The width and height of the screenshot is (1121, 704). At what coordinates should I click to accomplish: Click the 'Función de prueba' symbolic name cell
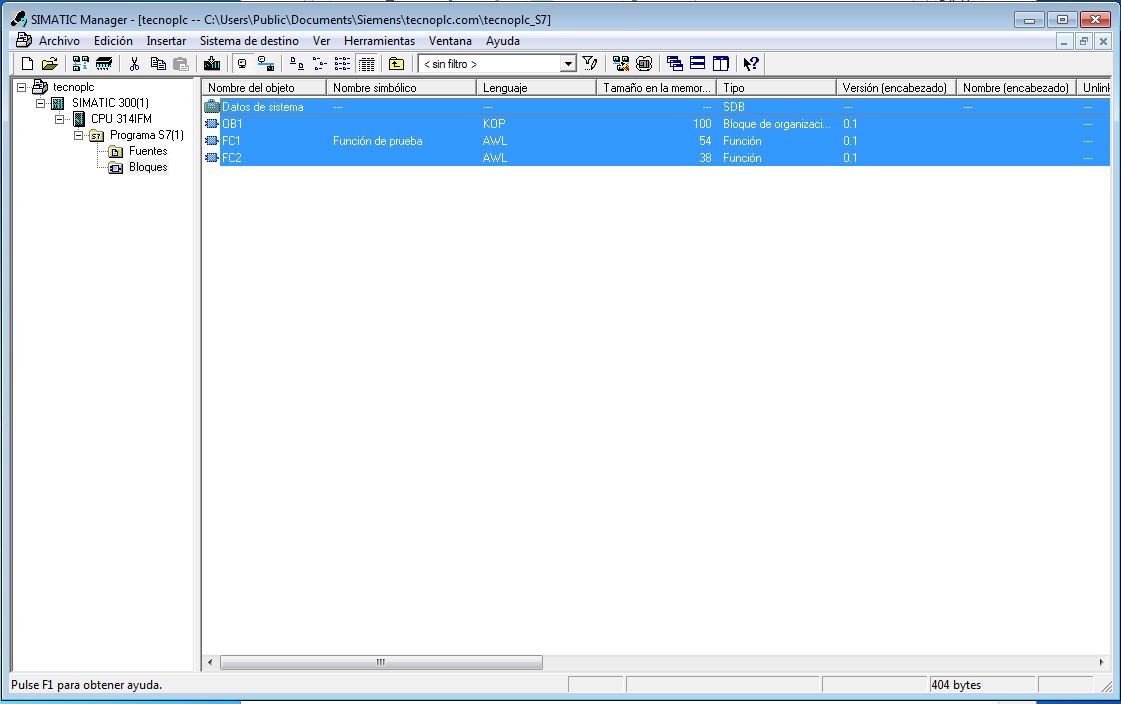point(377,141)
